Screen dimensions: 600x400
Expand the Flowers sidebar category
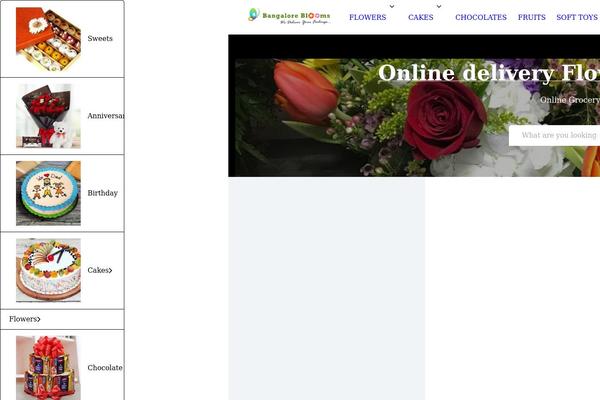pos(25,319)
